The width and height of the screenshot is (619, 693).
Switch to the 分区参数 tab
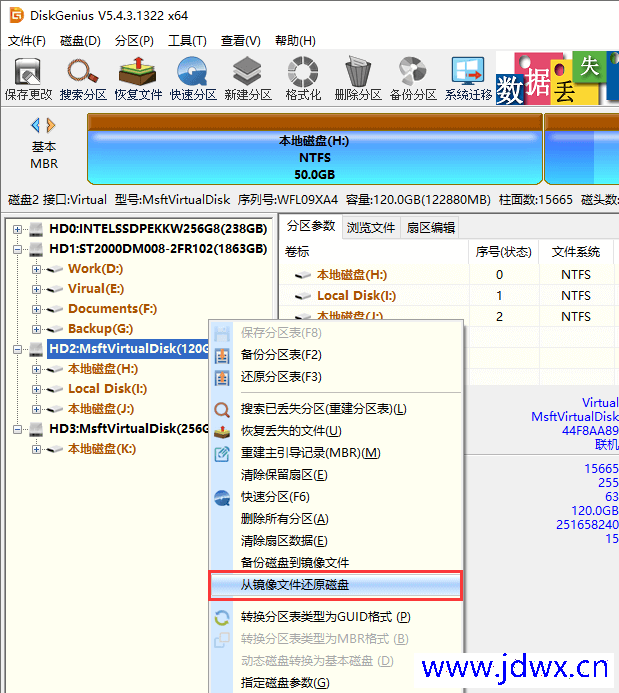pos(311,226)
